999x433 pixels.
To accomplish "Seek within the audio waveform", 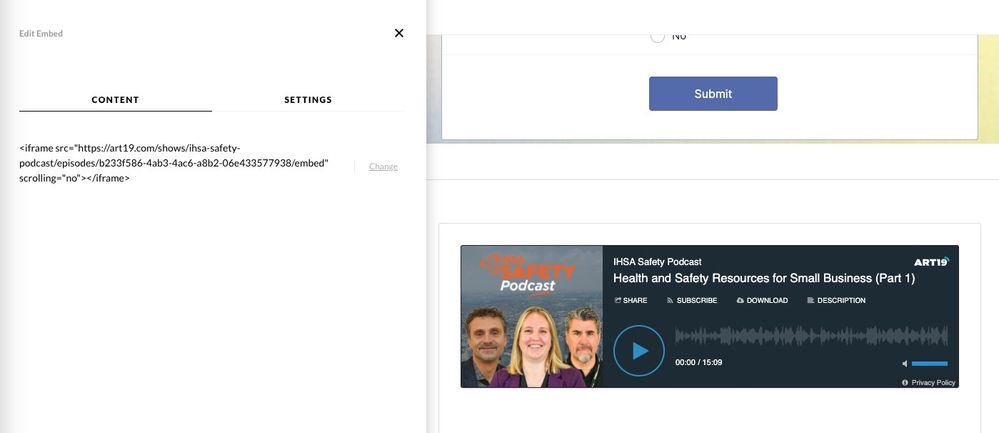I will (811, 336).
